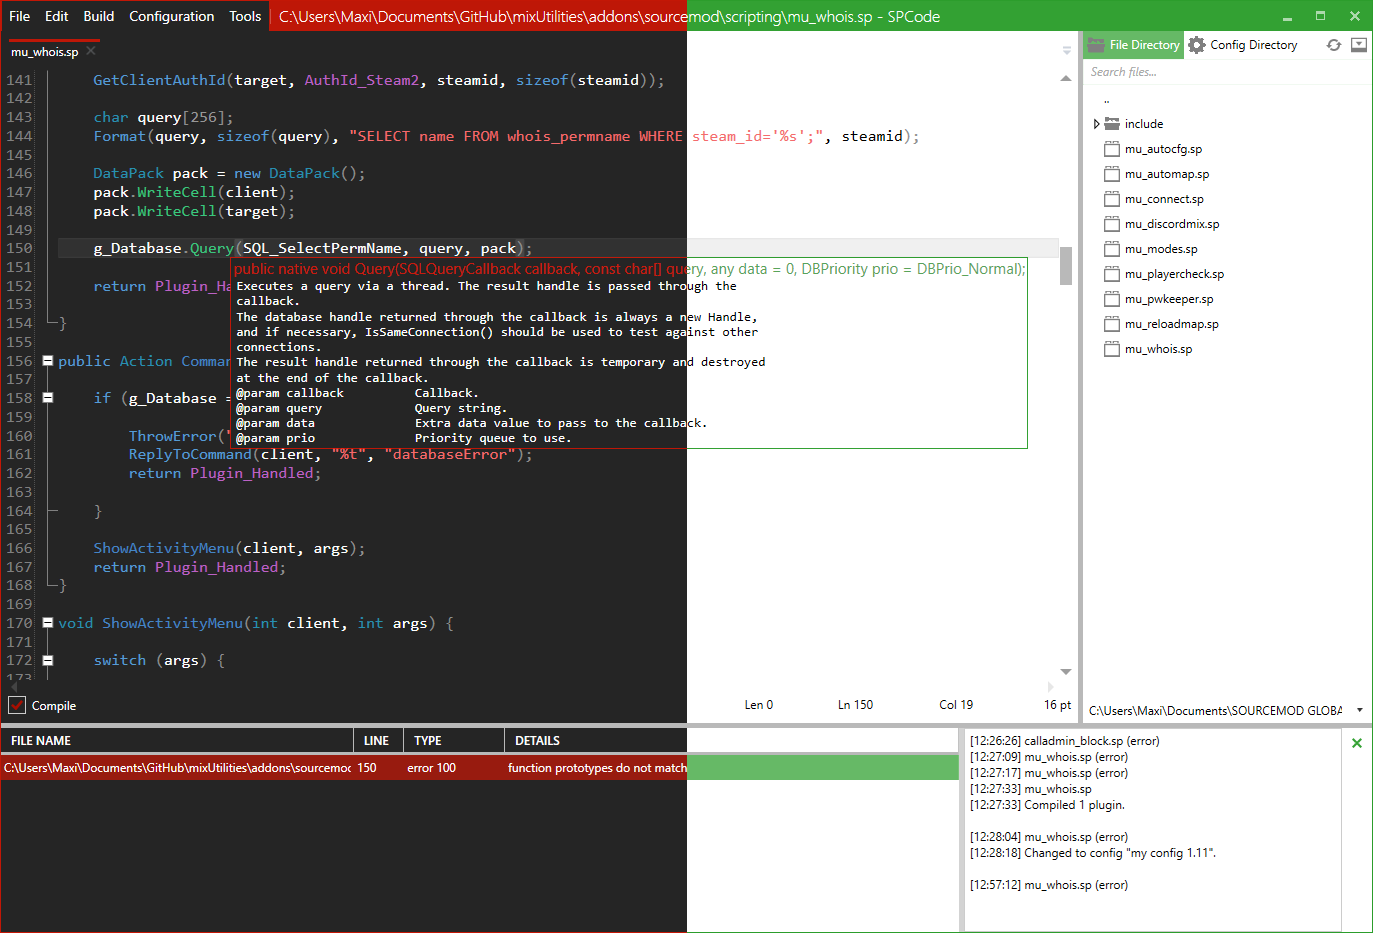Toggle the Compile checkbox
Viewport: 1373px width, 933px height.
pos(17,706)
